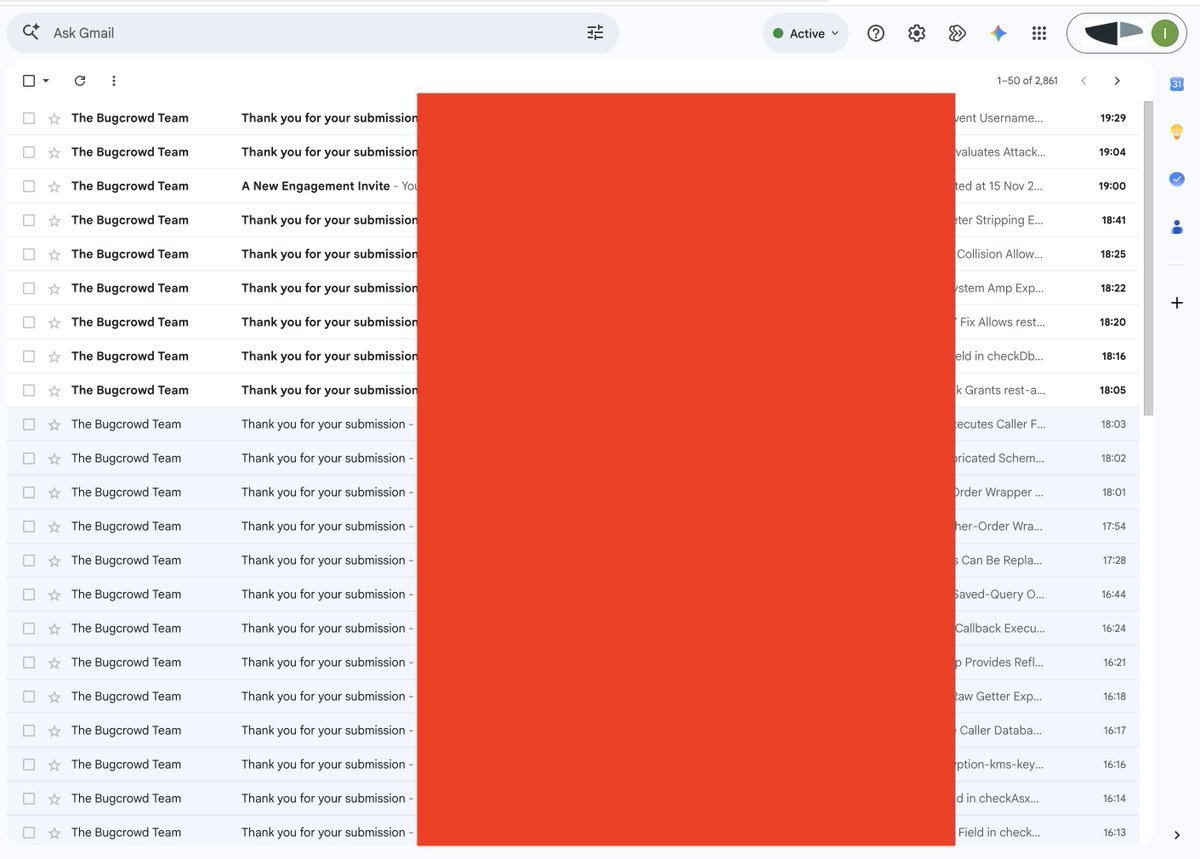Image resolution: width=1200 pixels, height=859 pixels.
Task: Star the New Engagement Invite email
Action: tap(54, 186)
